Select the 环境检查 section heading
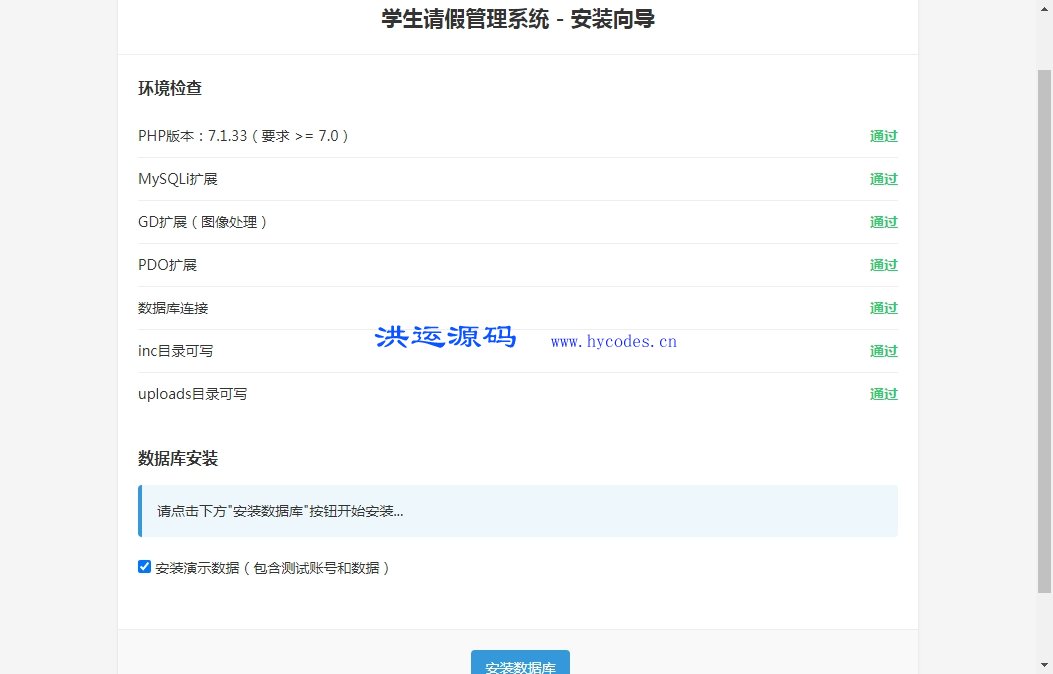Image resolution: width=1053 pixels, height=674 pixels. tap(169, 88)
